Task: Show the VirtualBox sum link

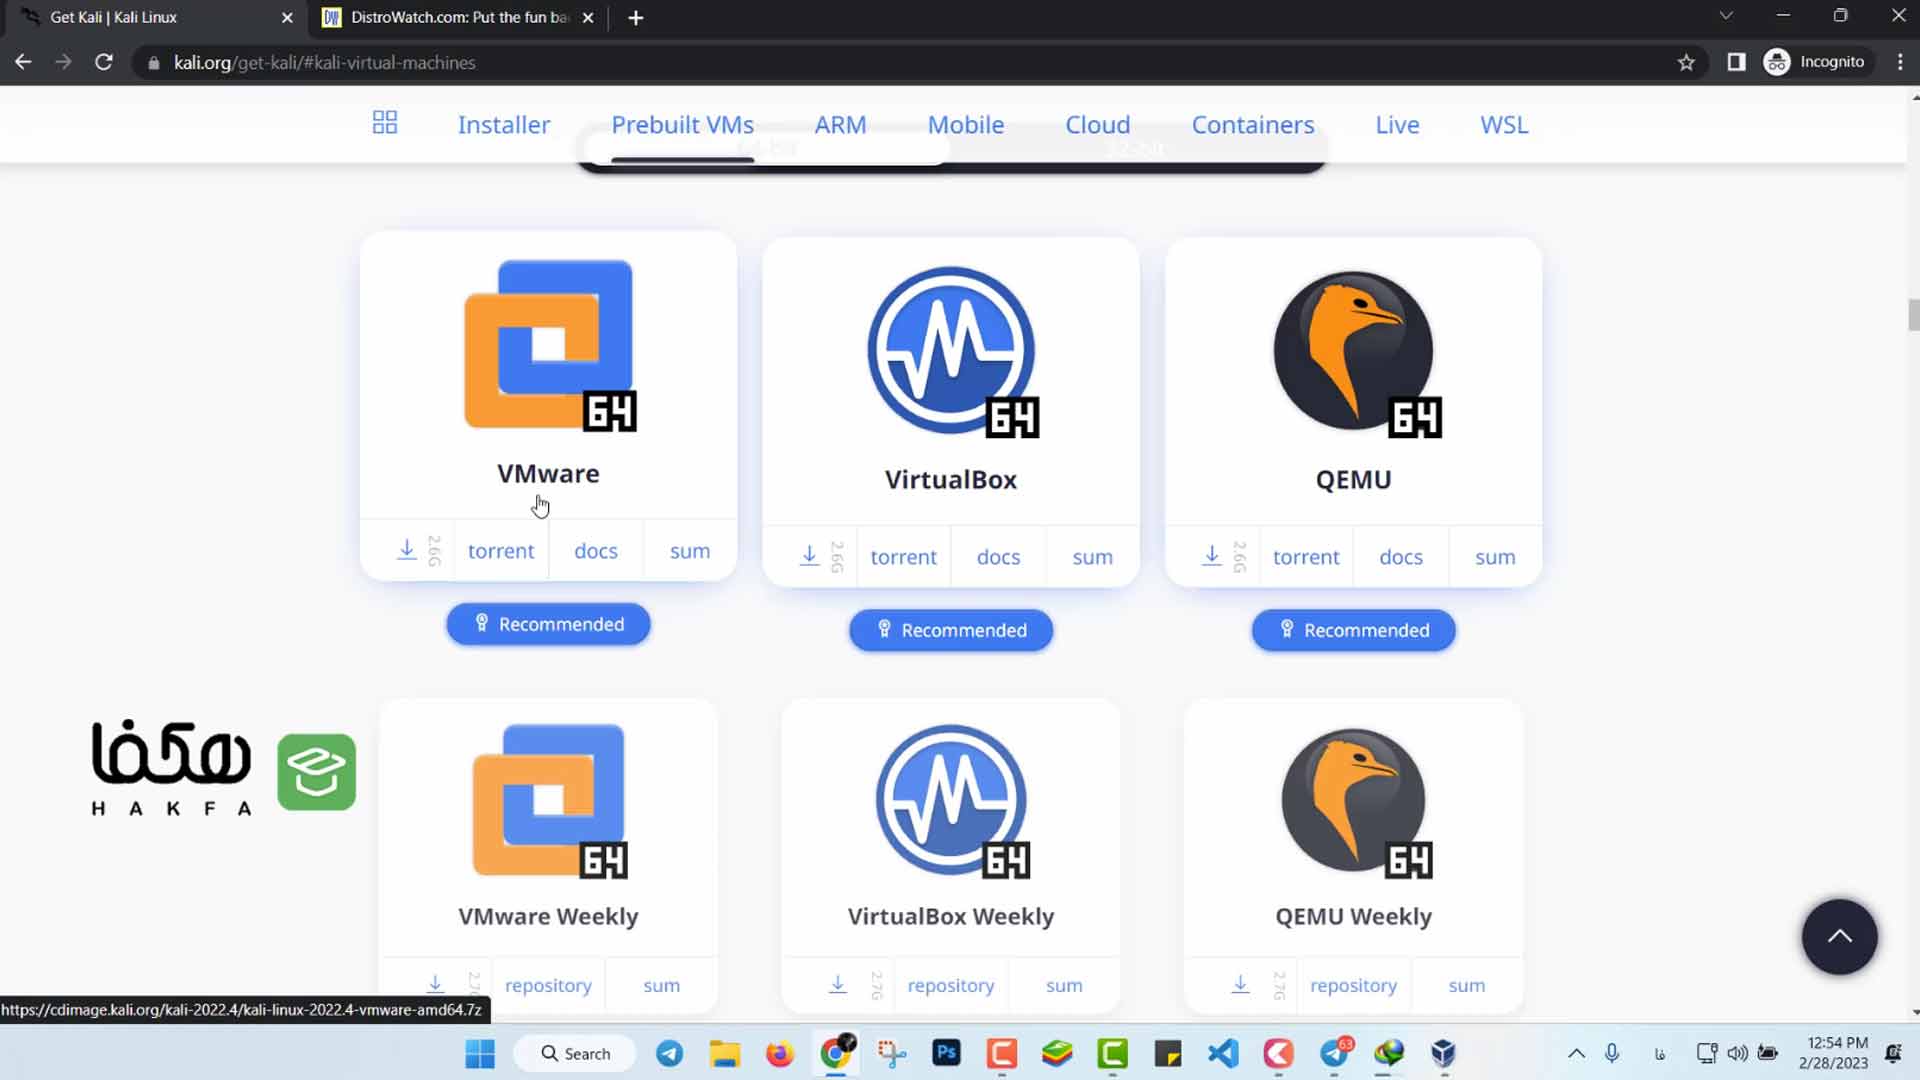Action: tap(1093, 557)
